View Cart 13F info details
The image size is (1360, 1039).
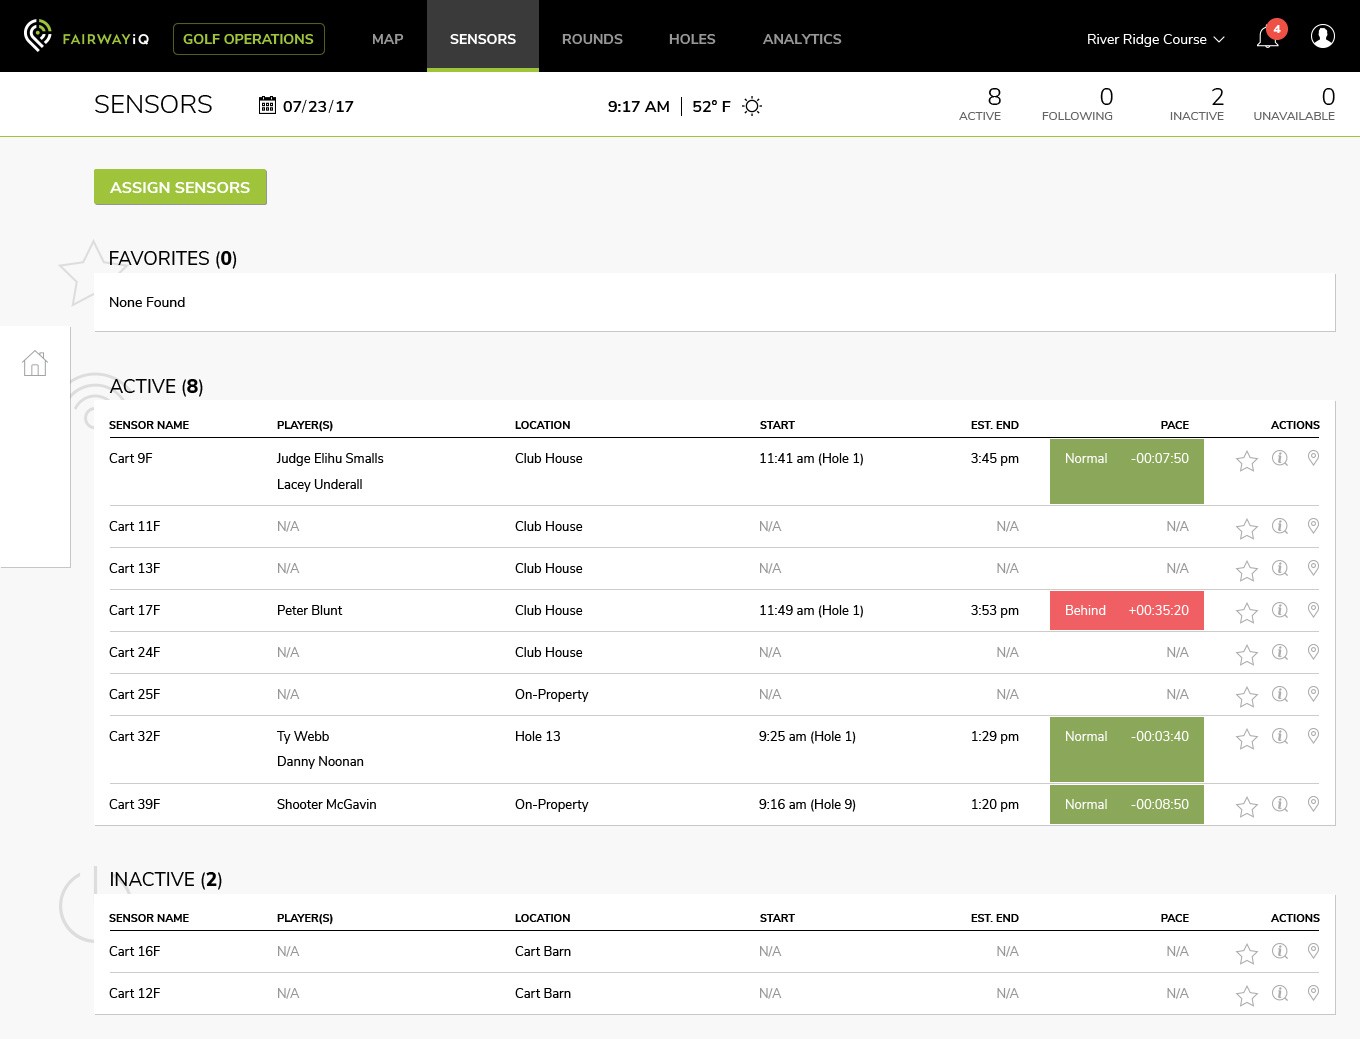coord(1280,568)
